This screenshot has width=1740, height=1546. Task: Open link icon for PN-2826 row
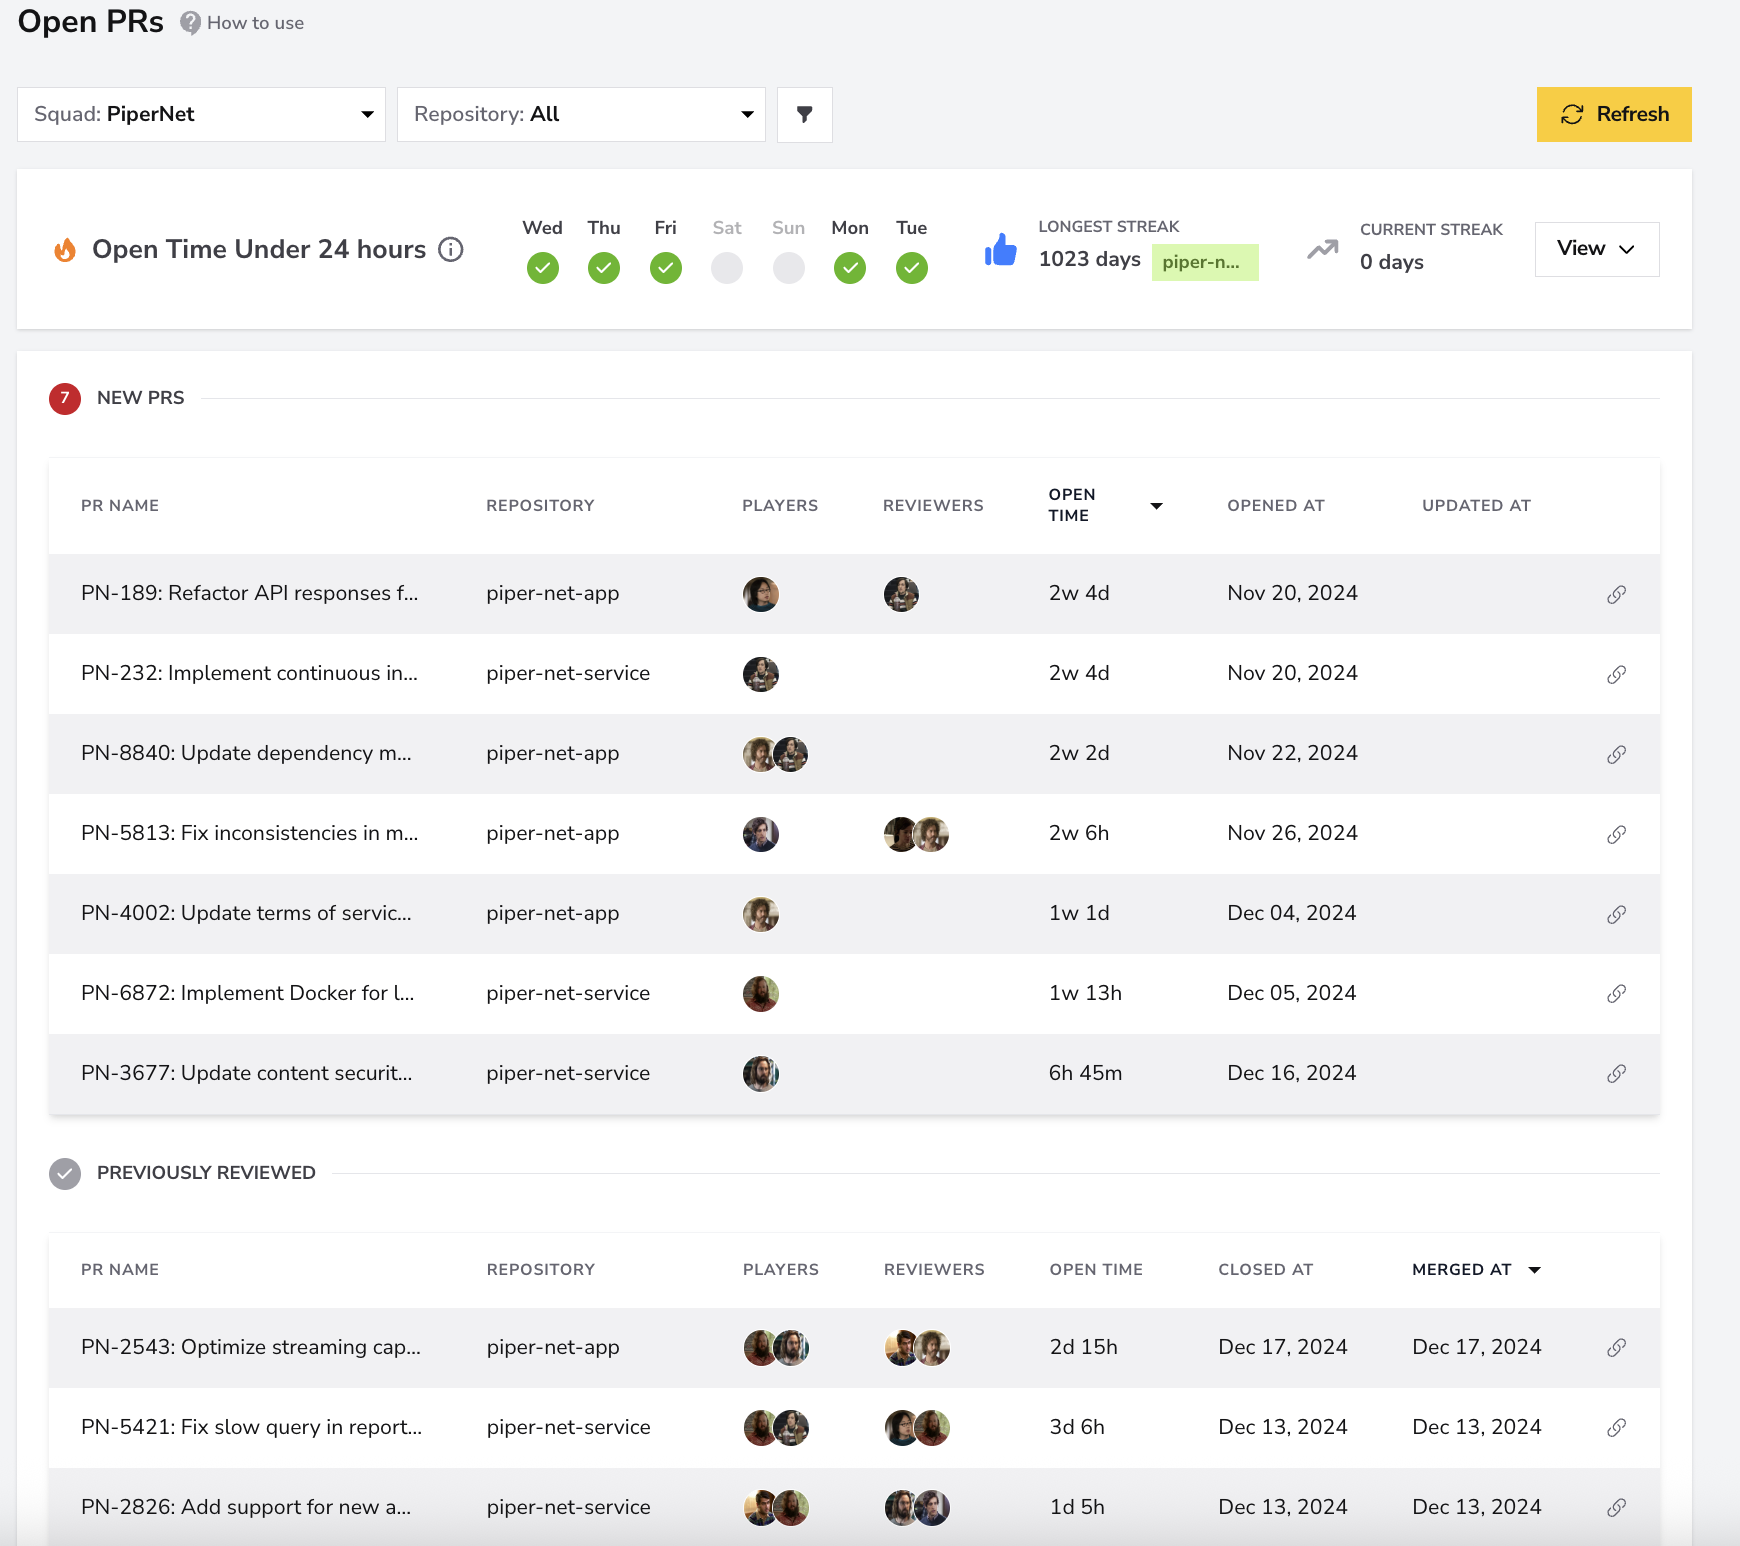[1616, 1507]
